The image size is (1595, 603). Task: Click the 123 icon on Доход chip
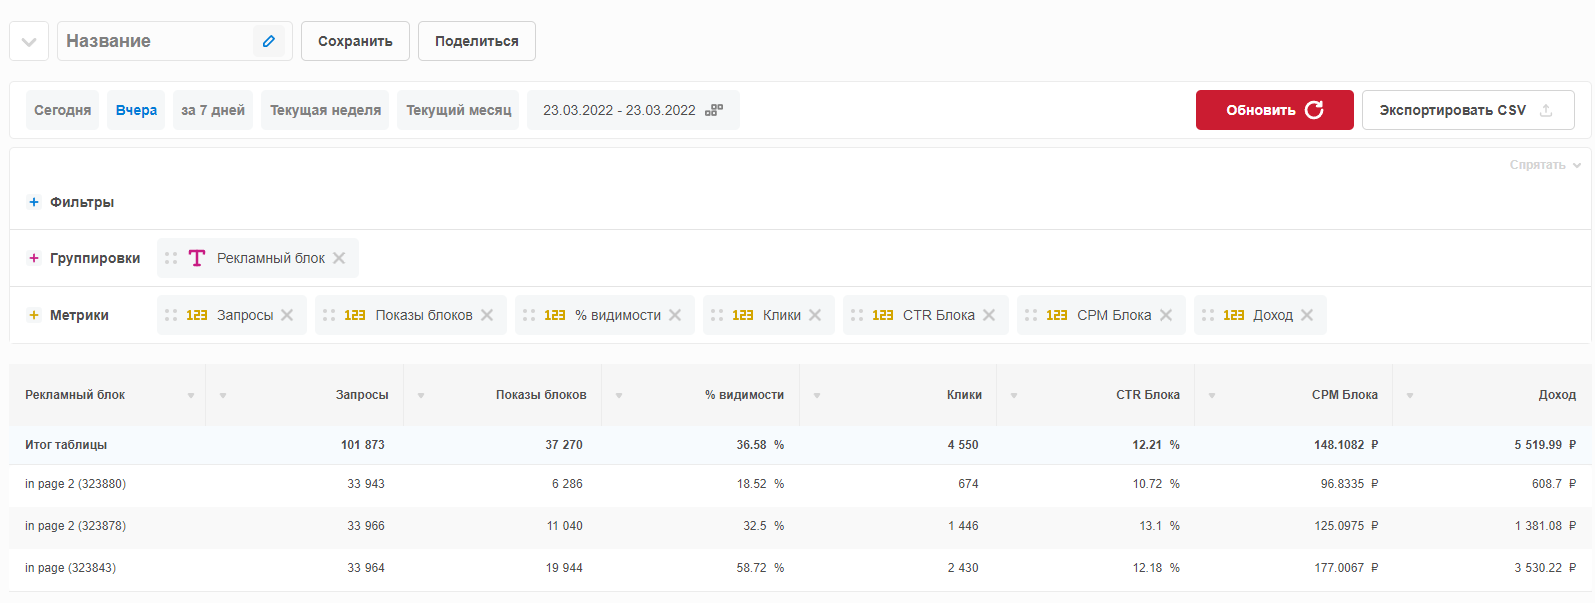[x=1234, y=315]
